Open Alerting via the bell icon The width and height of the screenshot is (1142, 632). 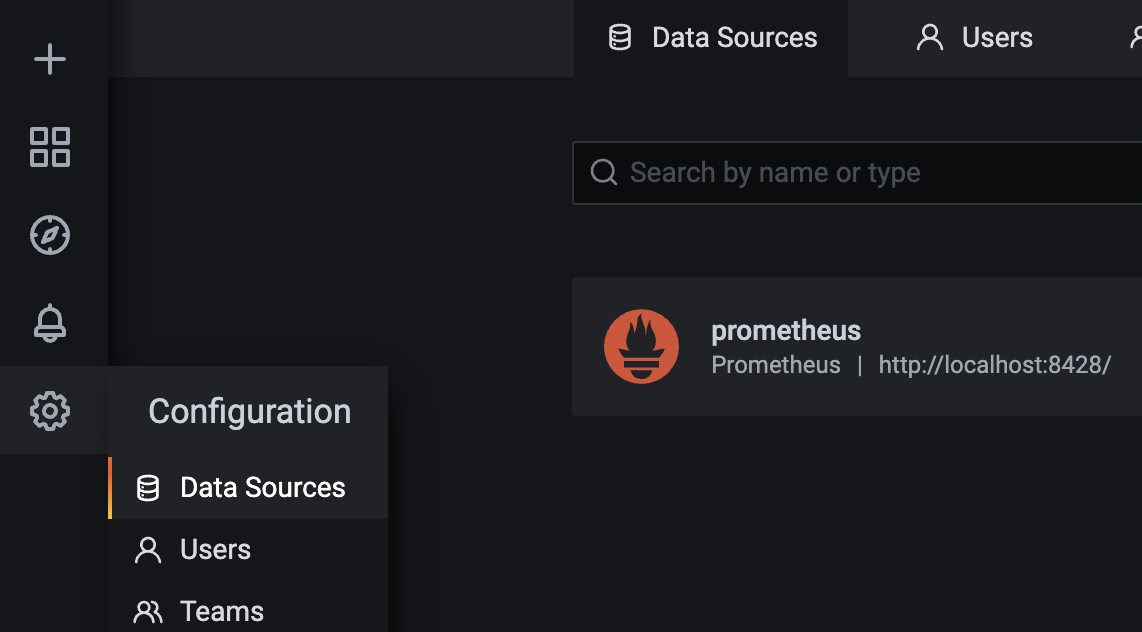click(50, 323)
